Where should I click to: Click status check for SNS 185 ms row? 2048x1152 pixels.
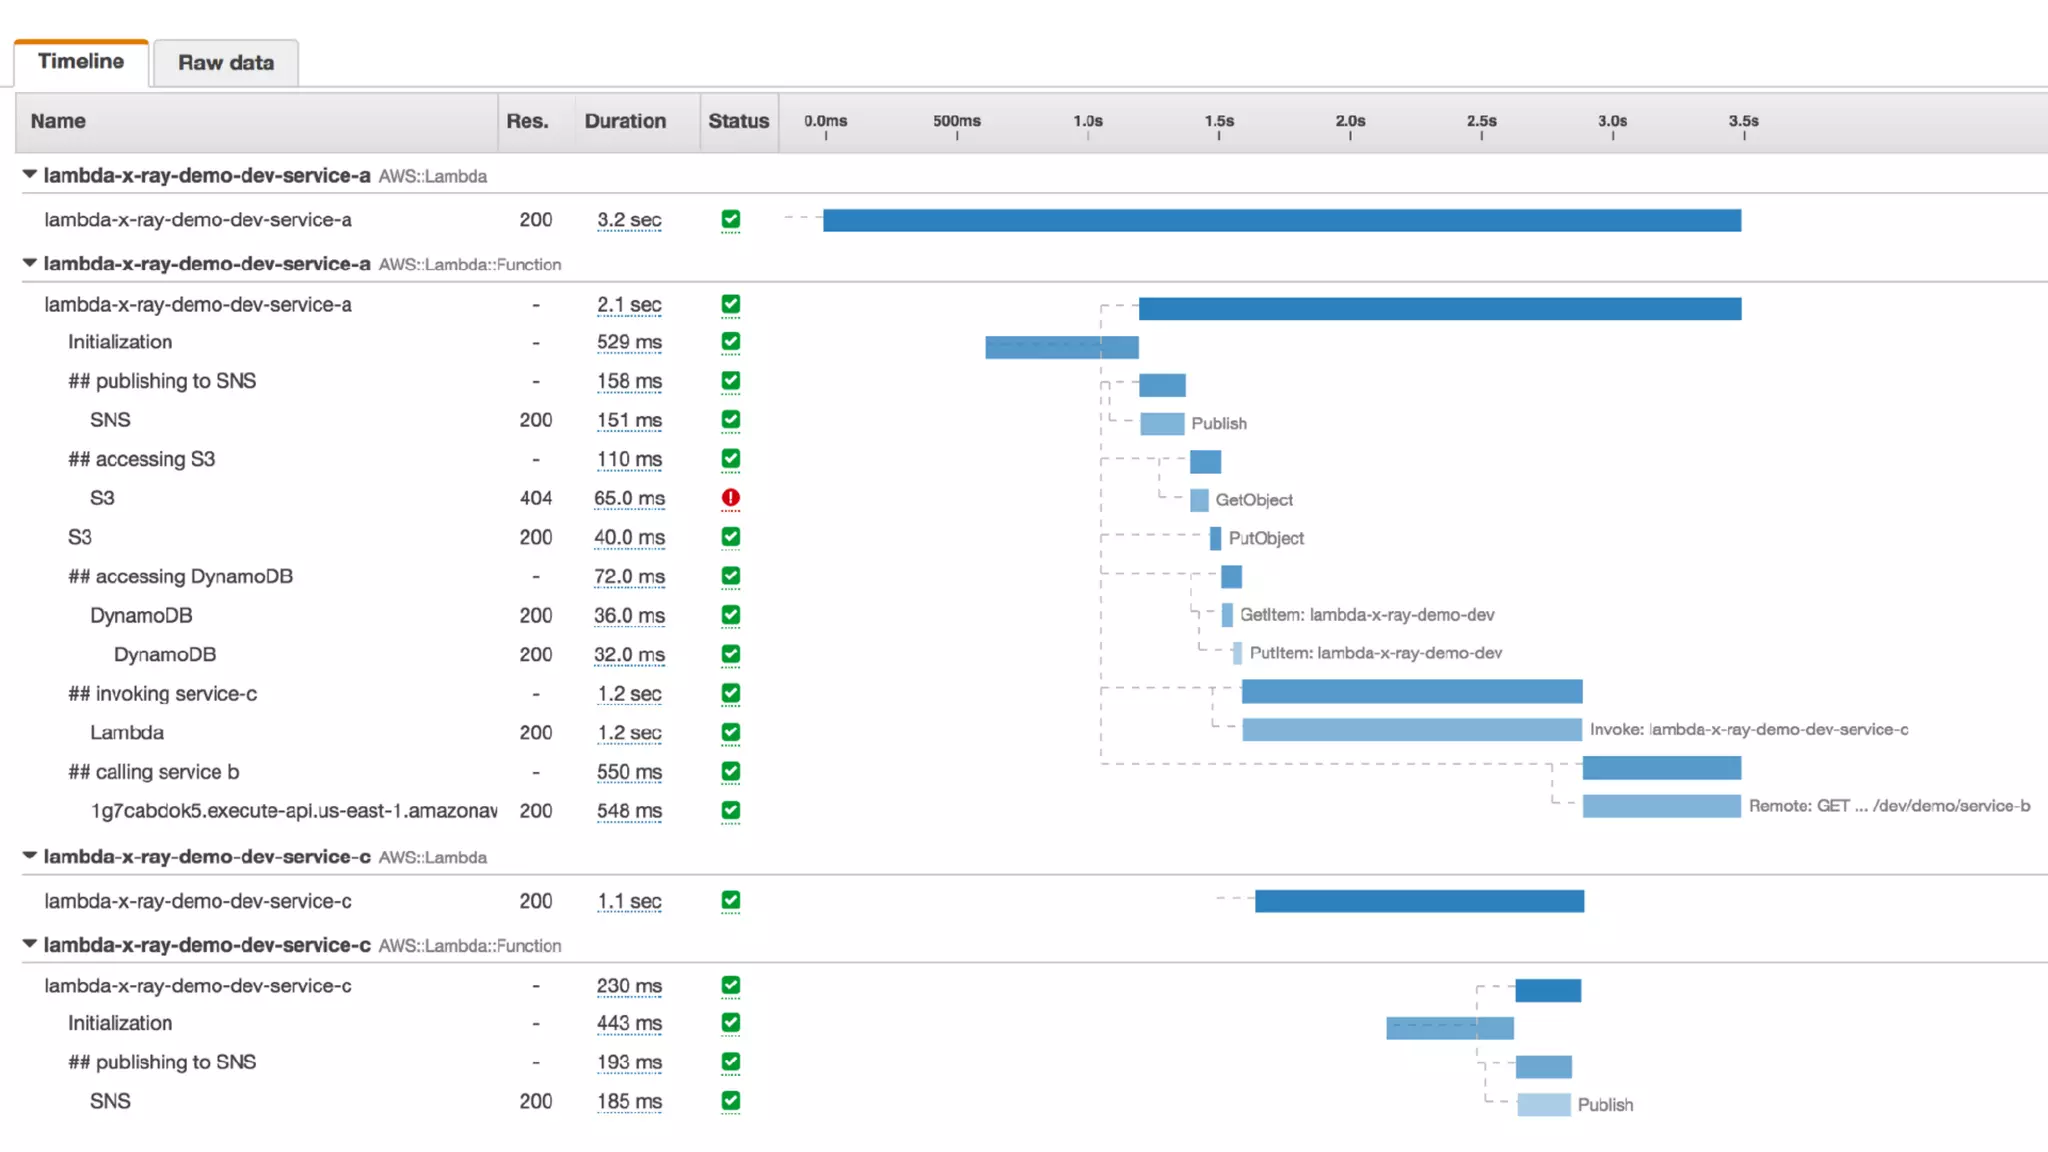pos(731,1101)
